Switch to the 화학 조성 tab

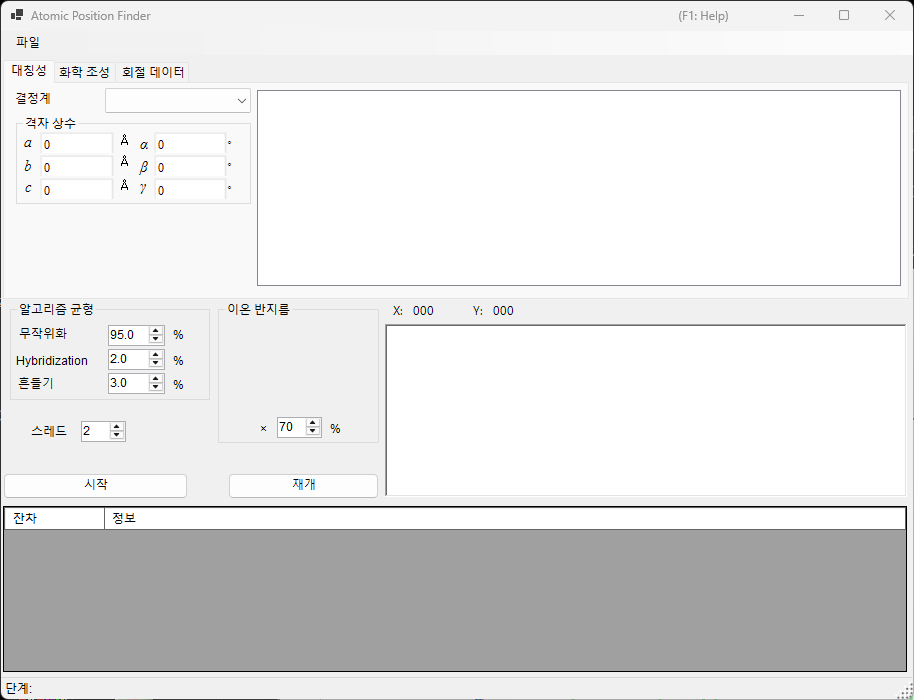click(85, 72)
